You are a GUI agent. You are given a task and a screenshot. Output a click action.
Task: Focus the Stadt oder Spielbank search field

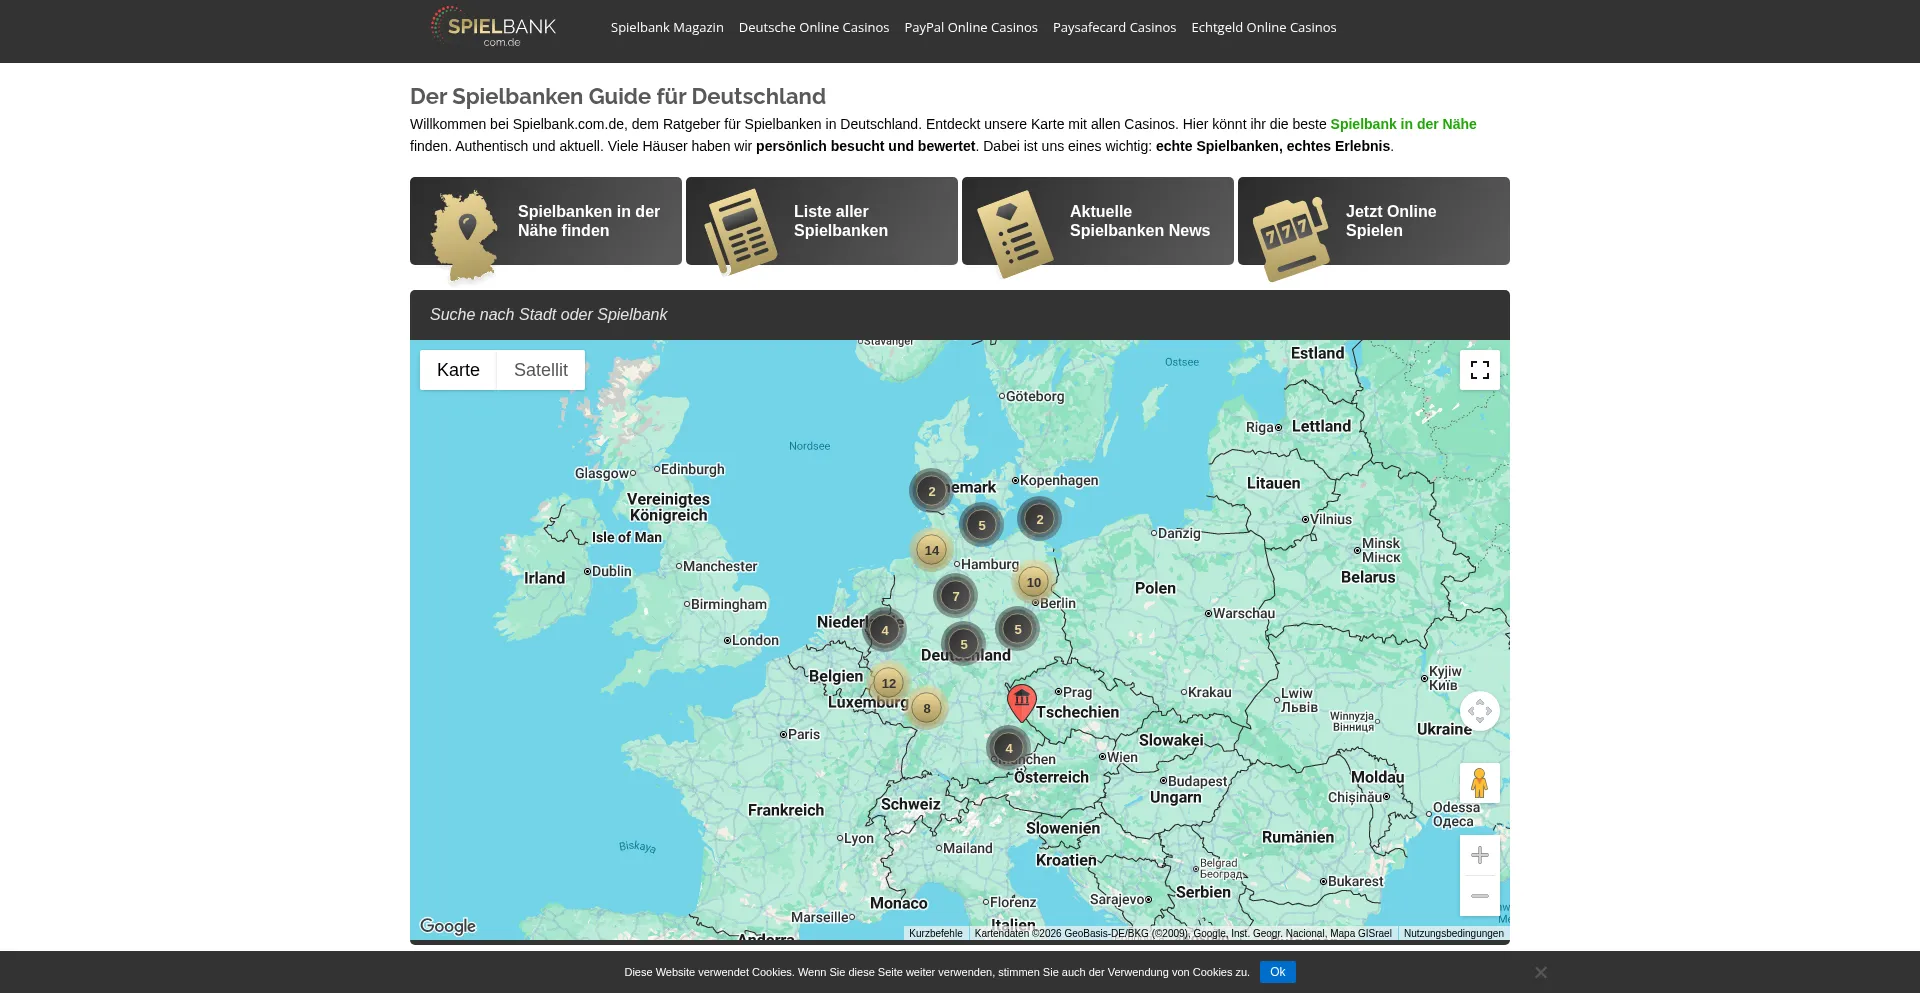pyautogui.click(x=960, y=315)
